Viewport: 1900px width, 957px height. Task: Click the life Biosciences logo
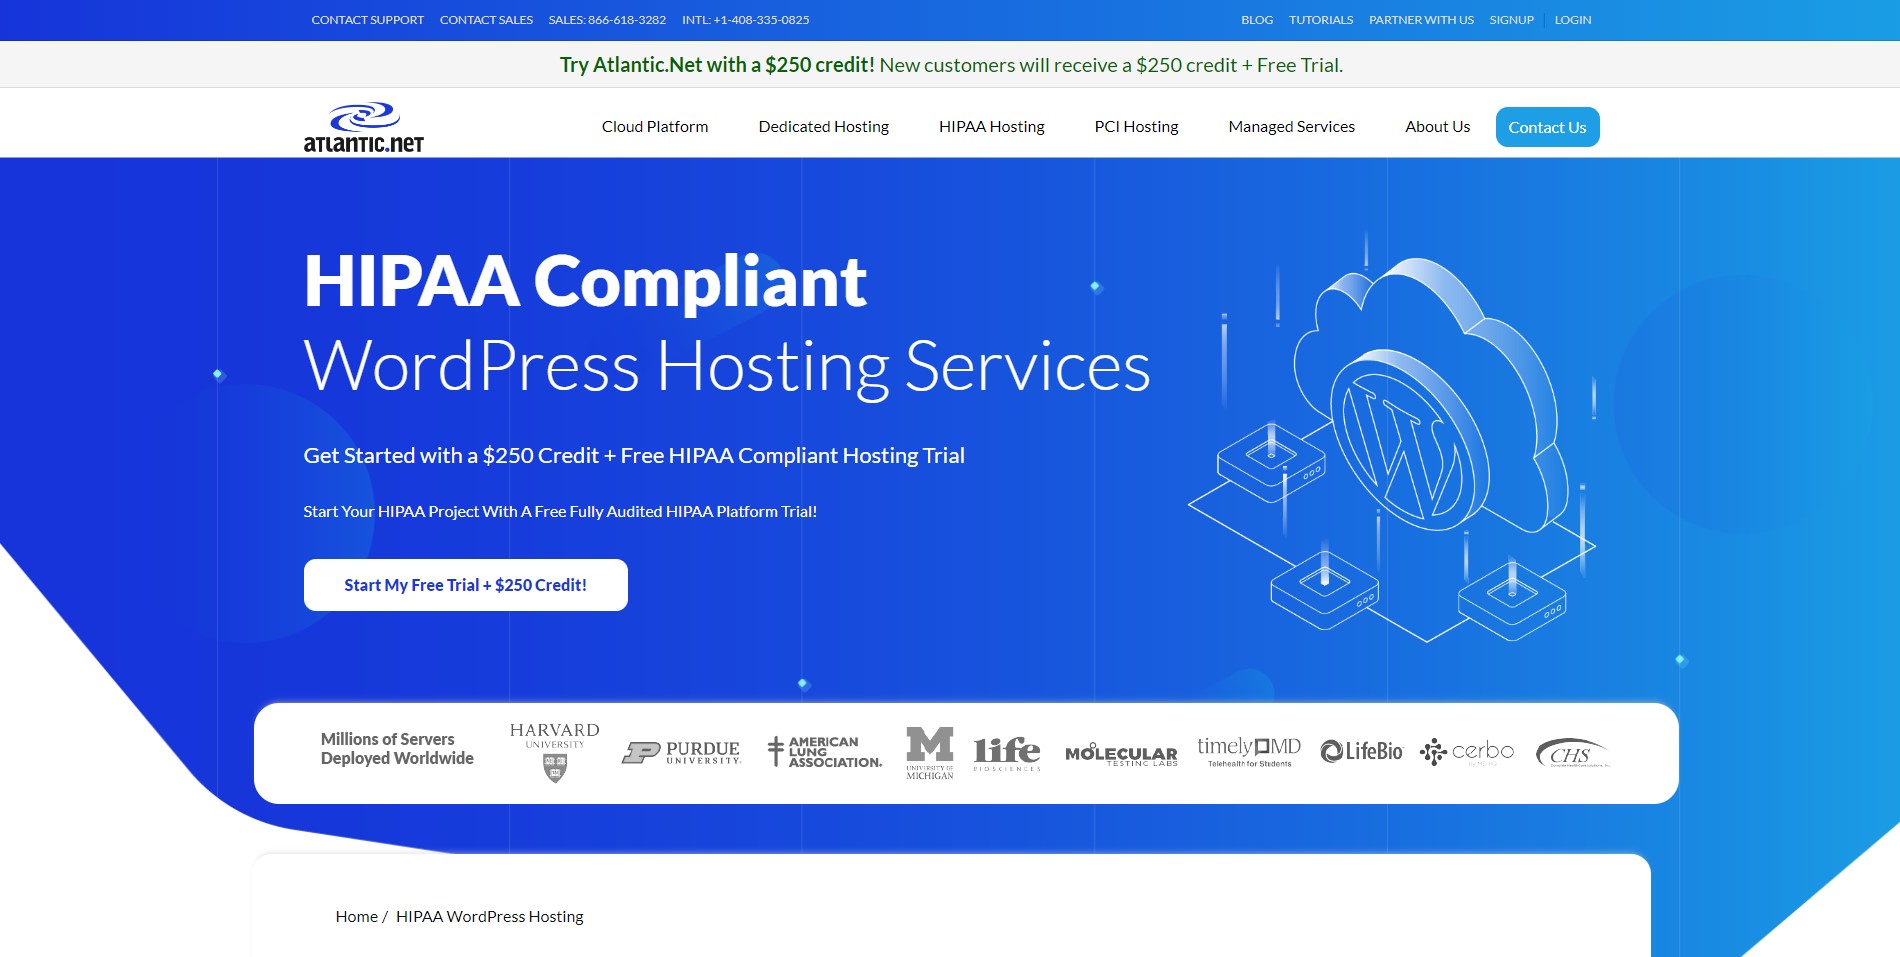pyautogui.click(x=1007, y=753)
